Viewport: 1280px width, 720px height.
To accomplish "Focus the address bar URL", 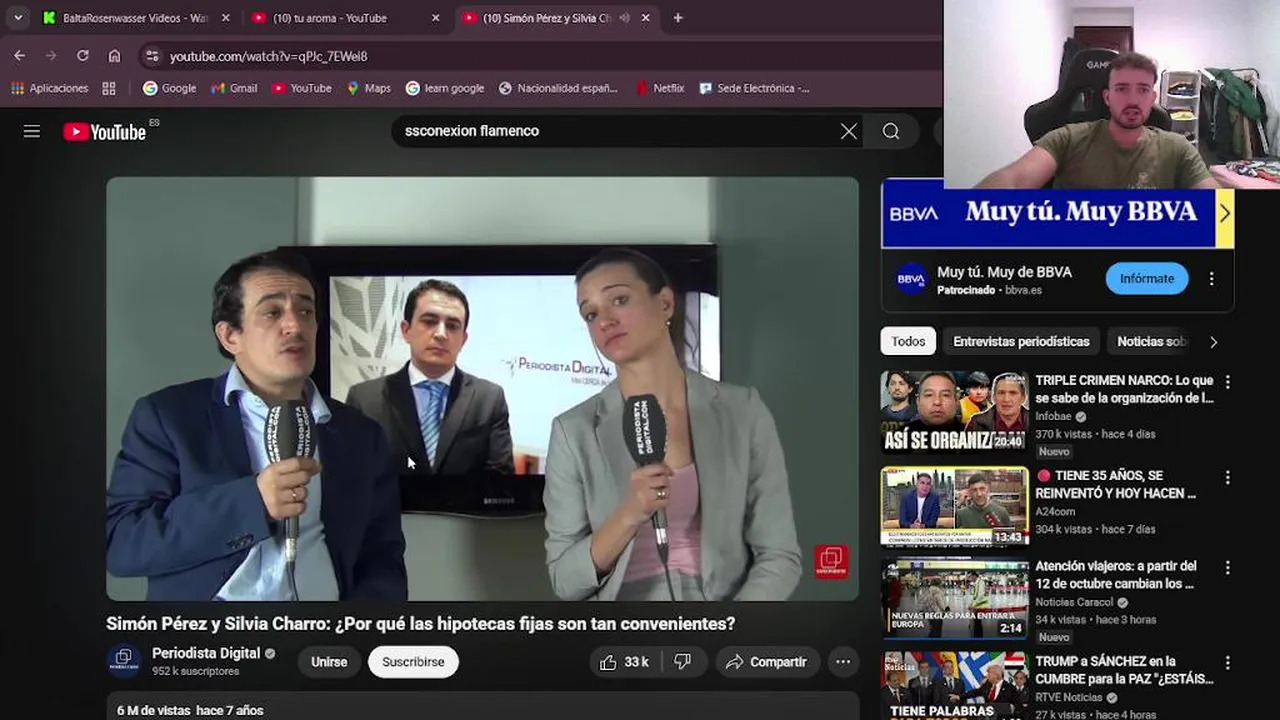I will click(x=268, y=57).
